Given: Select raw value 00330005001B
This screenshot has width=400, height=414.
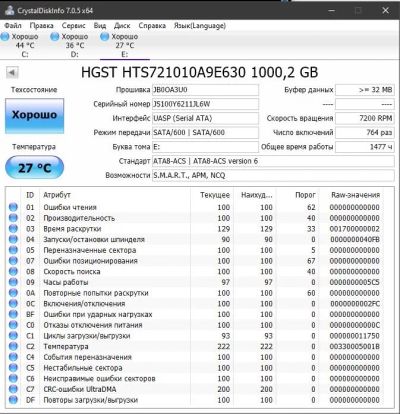Looking at the screenshot, I should point(355,346).
